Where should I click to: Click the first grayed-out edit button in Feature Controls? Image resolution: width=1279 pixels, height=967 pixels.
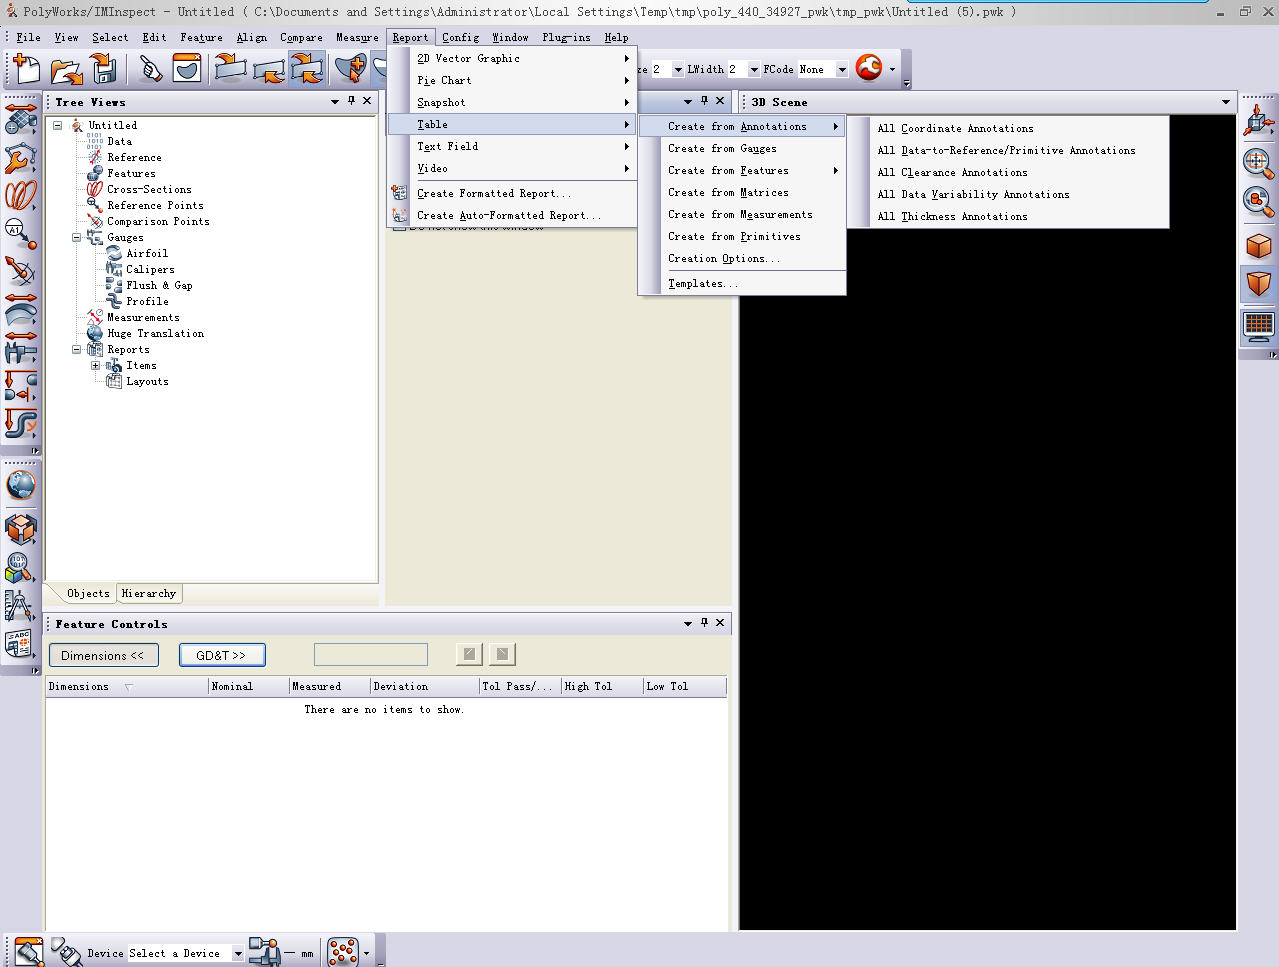[468, 654]
